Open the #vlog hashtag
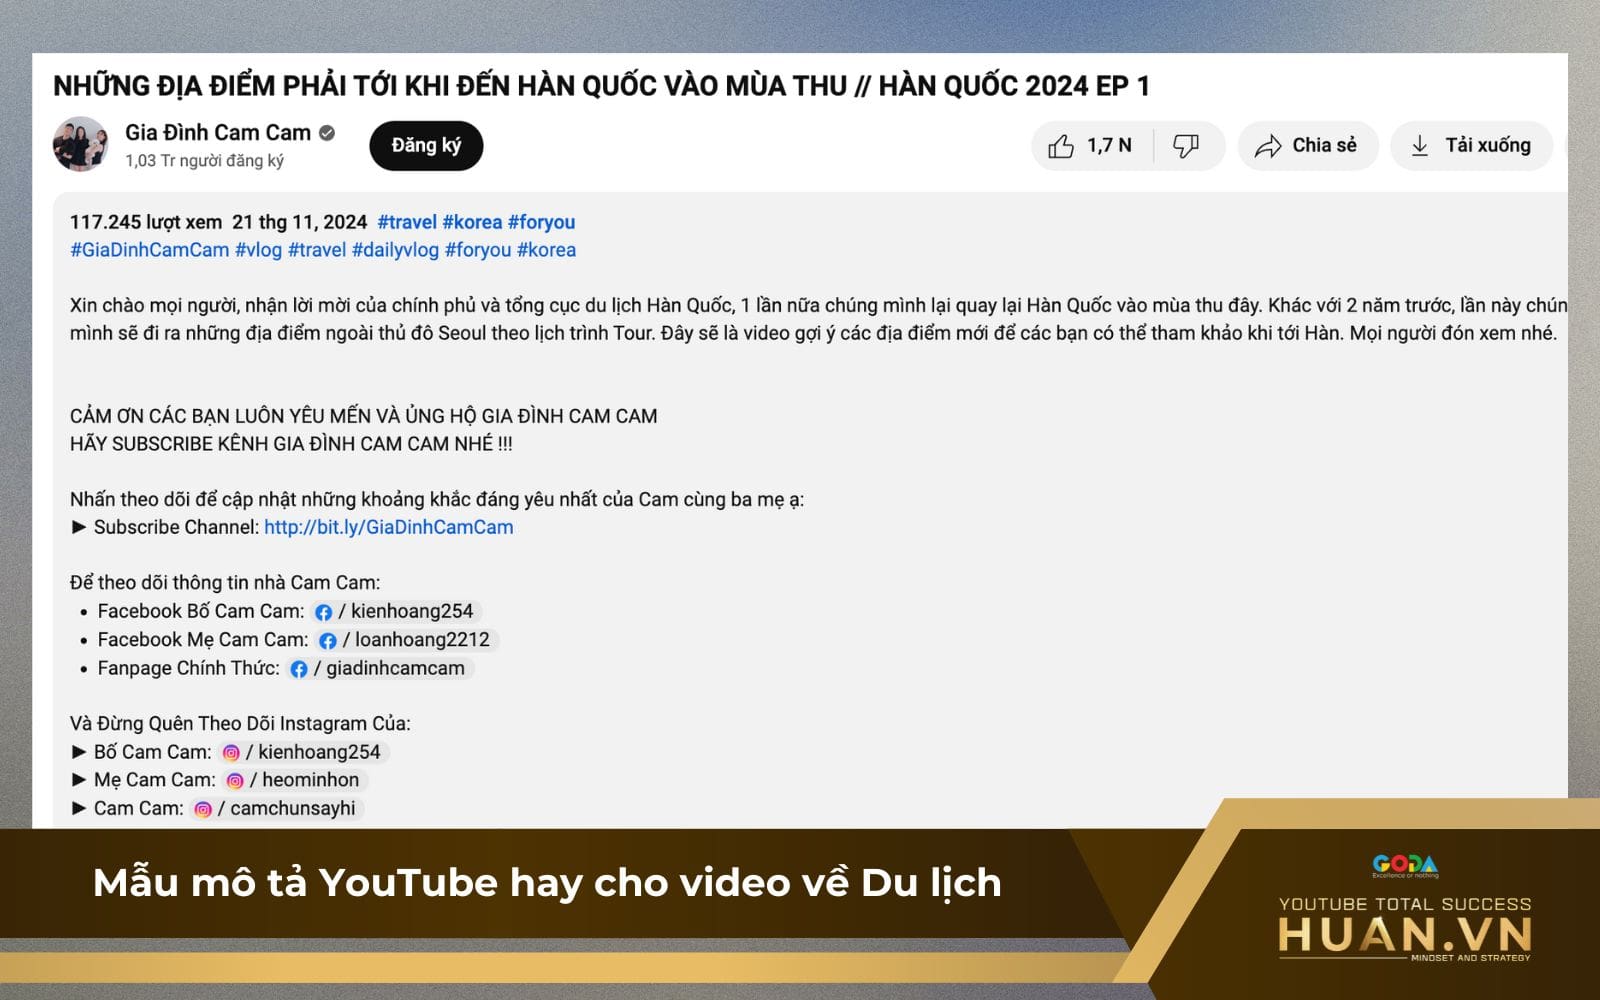The image size is (1600, 1000). 258,250
